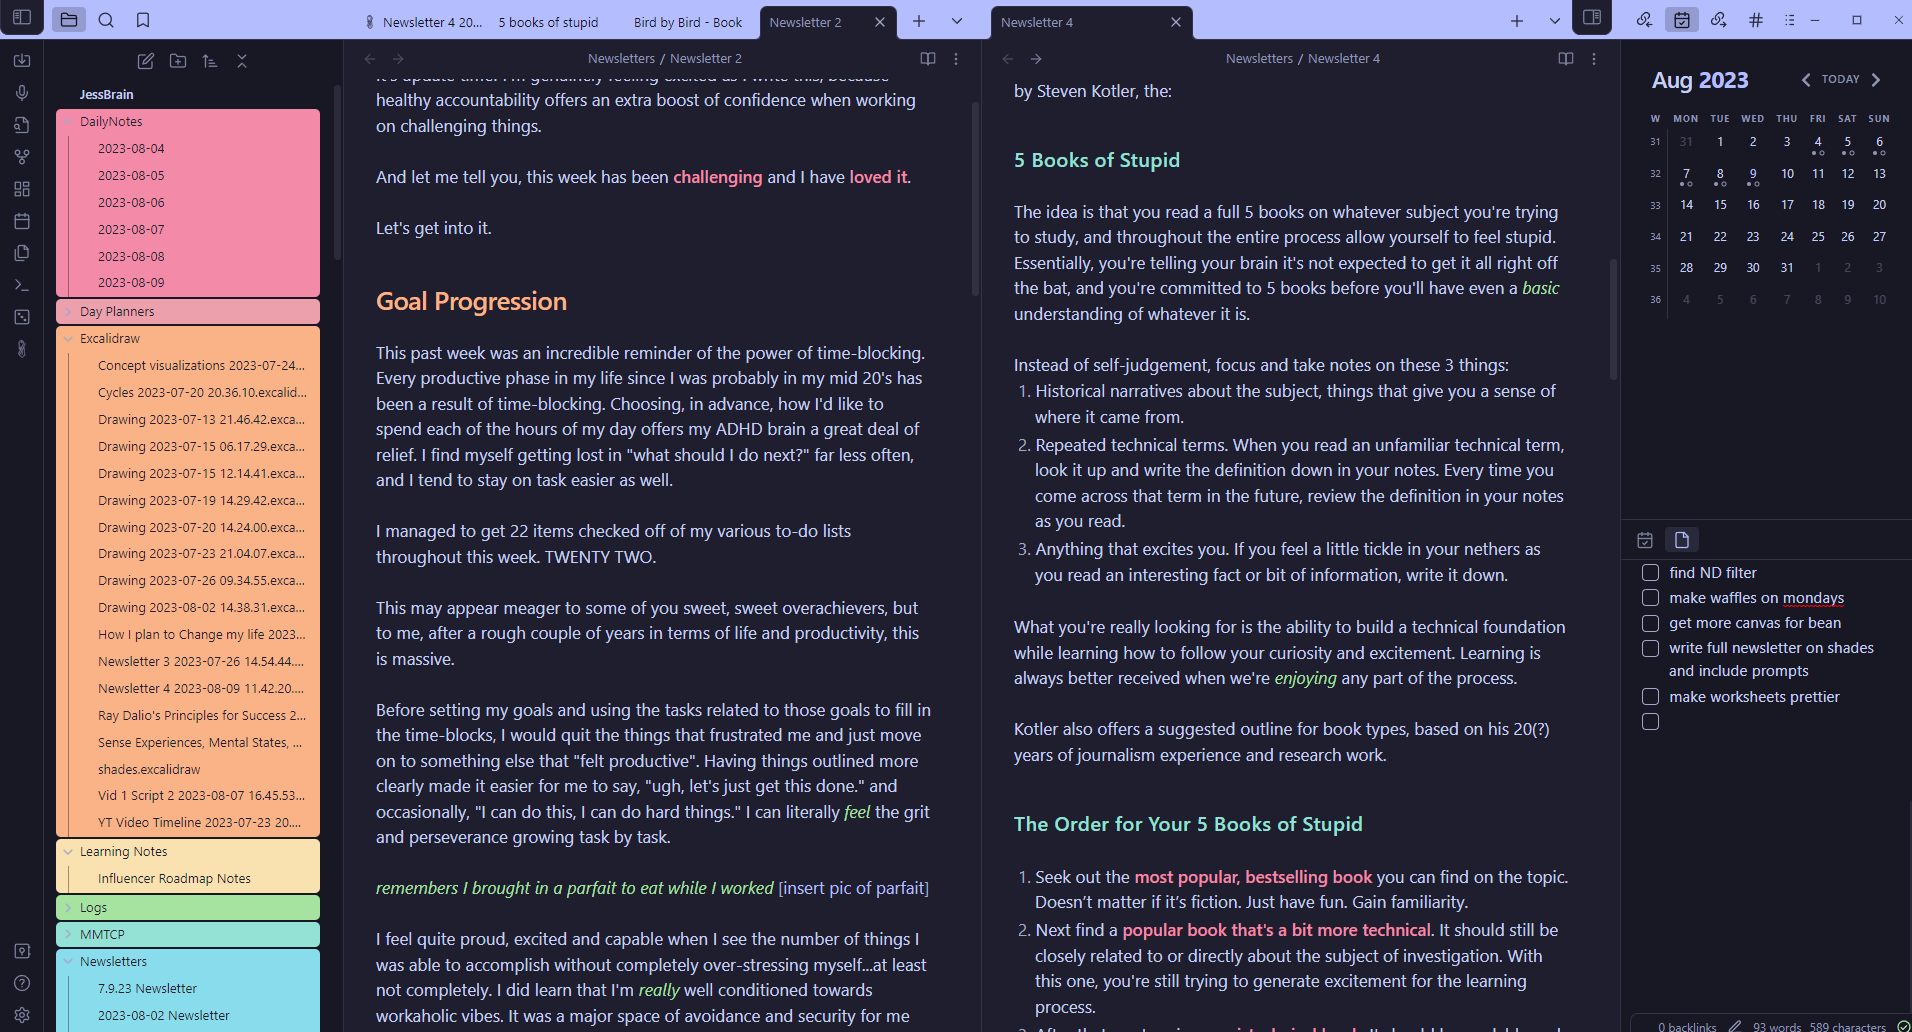Screen dimensions: 1912x1032
Task: Open canvas grid ribbon icon
Action: click(x=22, y=189)
